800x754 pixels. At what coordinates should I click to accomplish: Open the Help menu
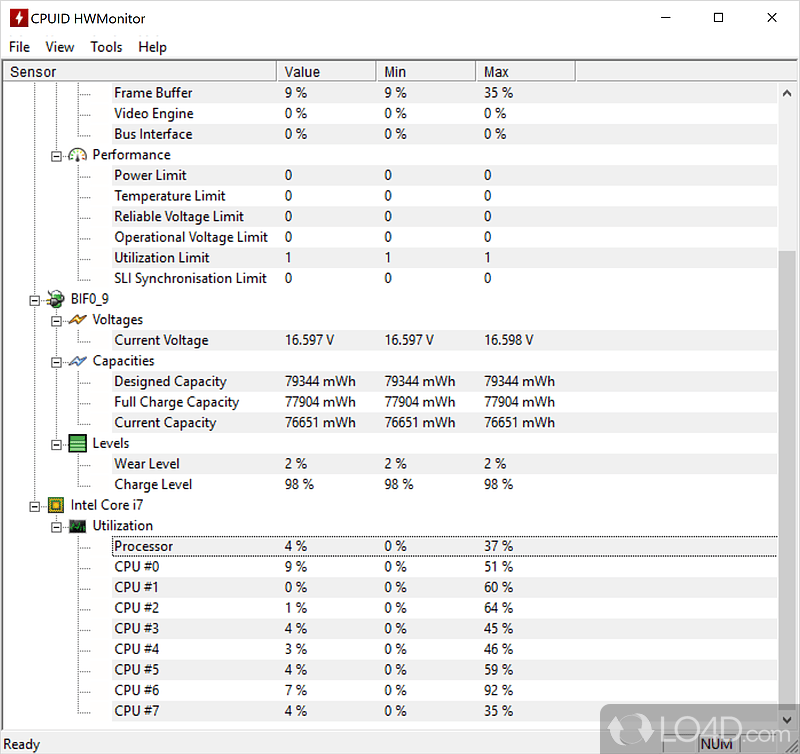(152, 47)
